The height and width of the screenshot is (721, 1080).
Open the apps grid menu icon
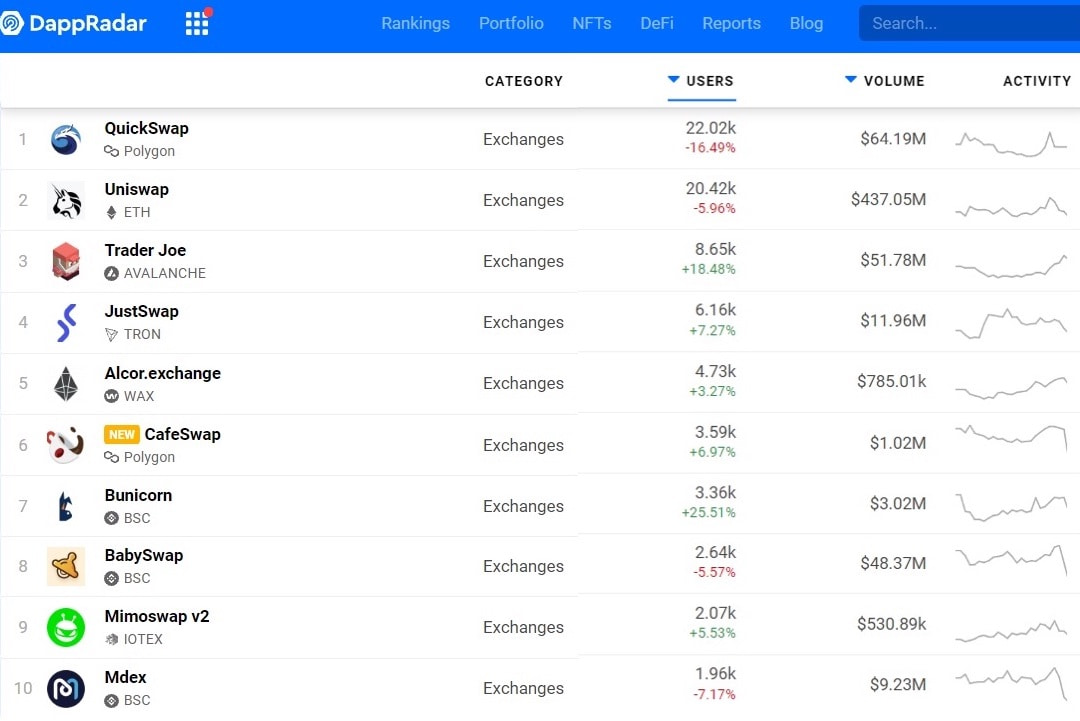197,23
